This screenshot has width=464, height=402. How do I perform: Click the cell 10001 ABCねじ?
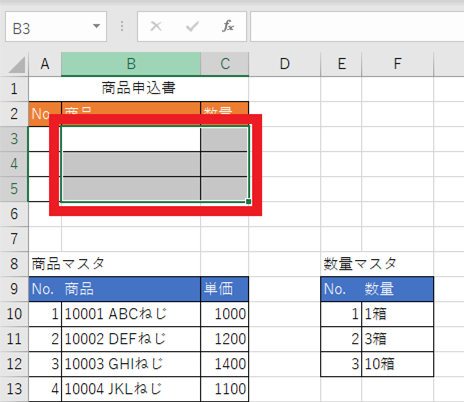coord(131,314)
